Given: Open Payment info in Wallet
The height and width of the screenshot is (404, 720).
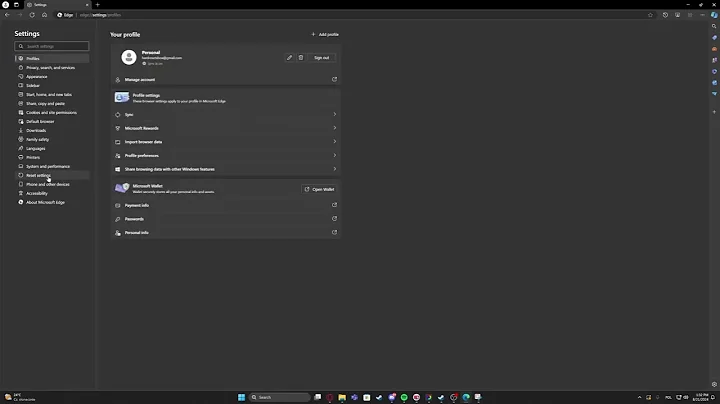Looking at the screenshot, I should coord(225,205).
